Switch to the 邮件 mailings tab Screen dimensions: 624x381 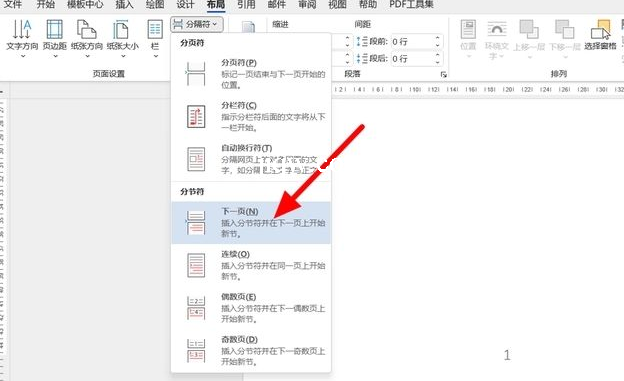277,5
